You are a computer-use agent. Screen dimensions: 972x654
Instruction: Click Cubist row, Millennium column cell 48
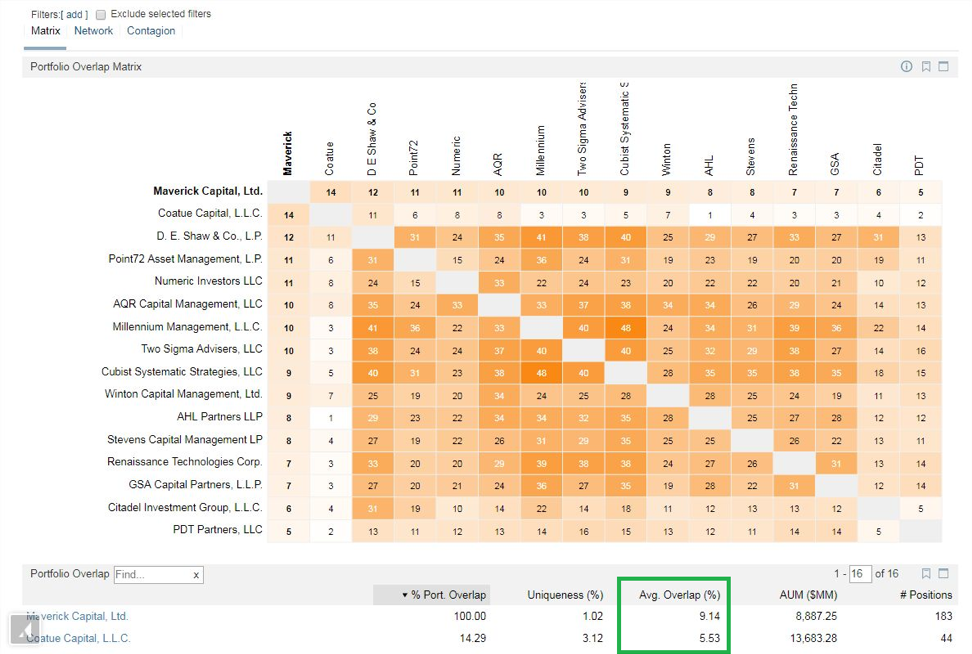tap(541, 373)
